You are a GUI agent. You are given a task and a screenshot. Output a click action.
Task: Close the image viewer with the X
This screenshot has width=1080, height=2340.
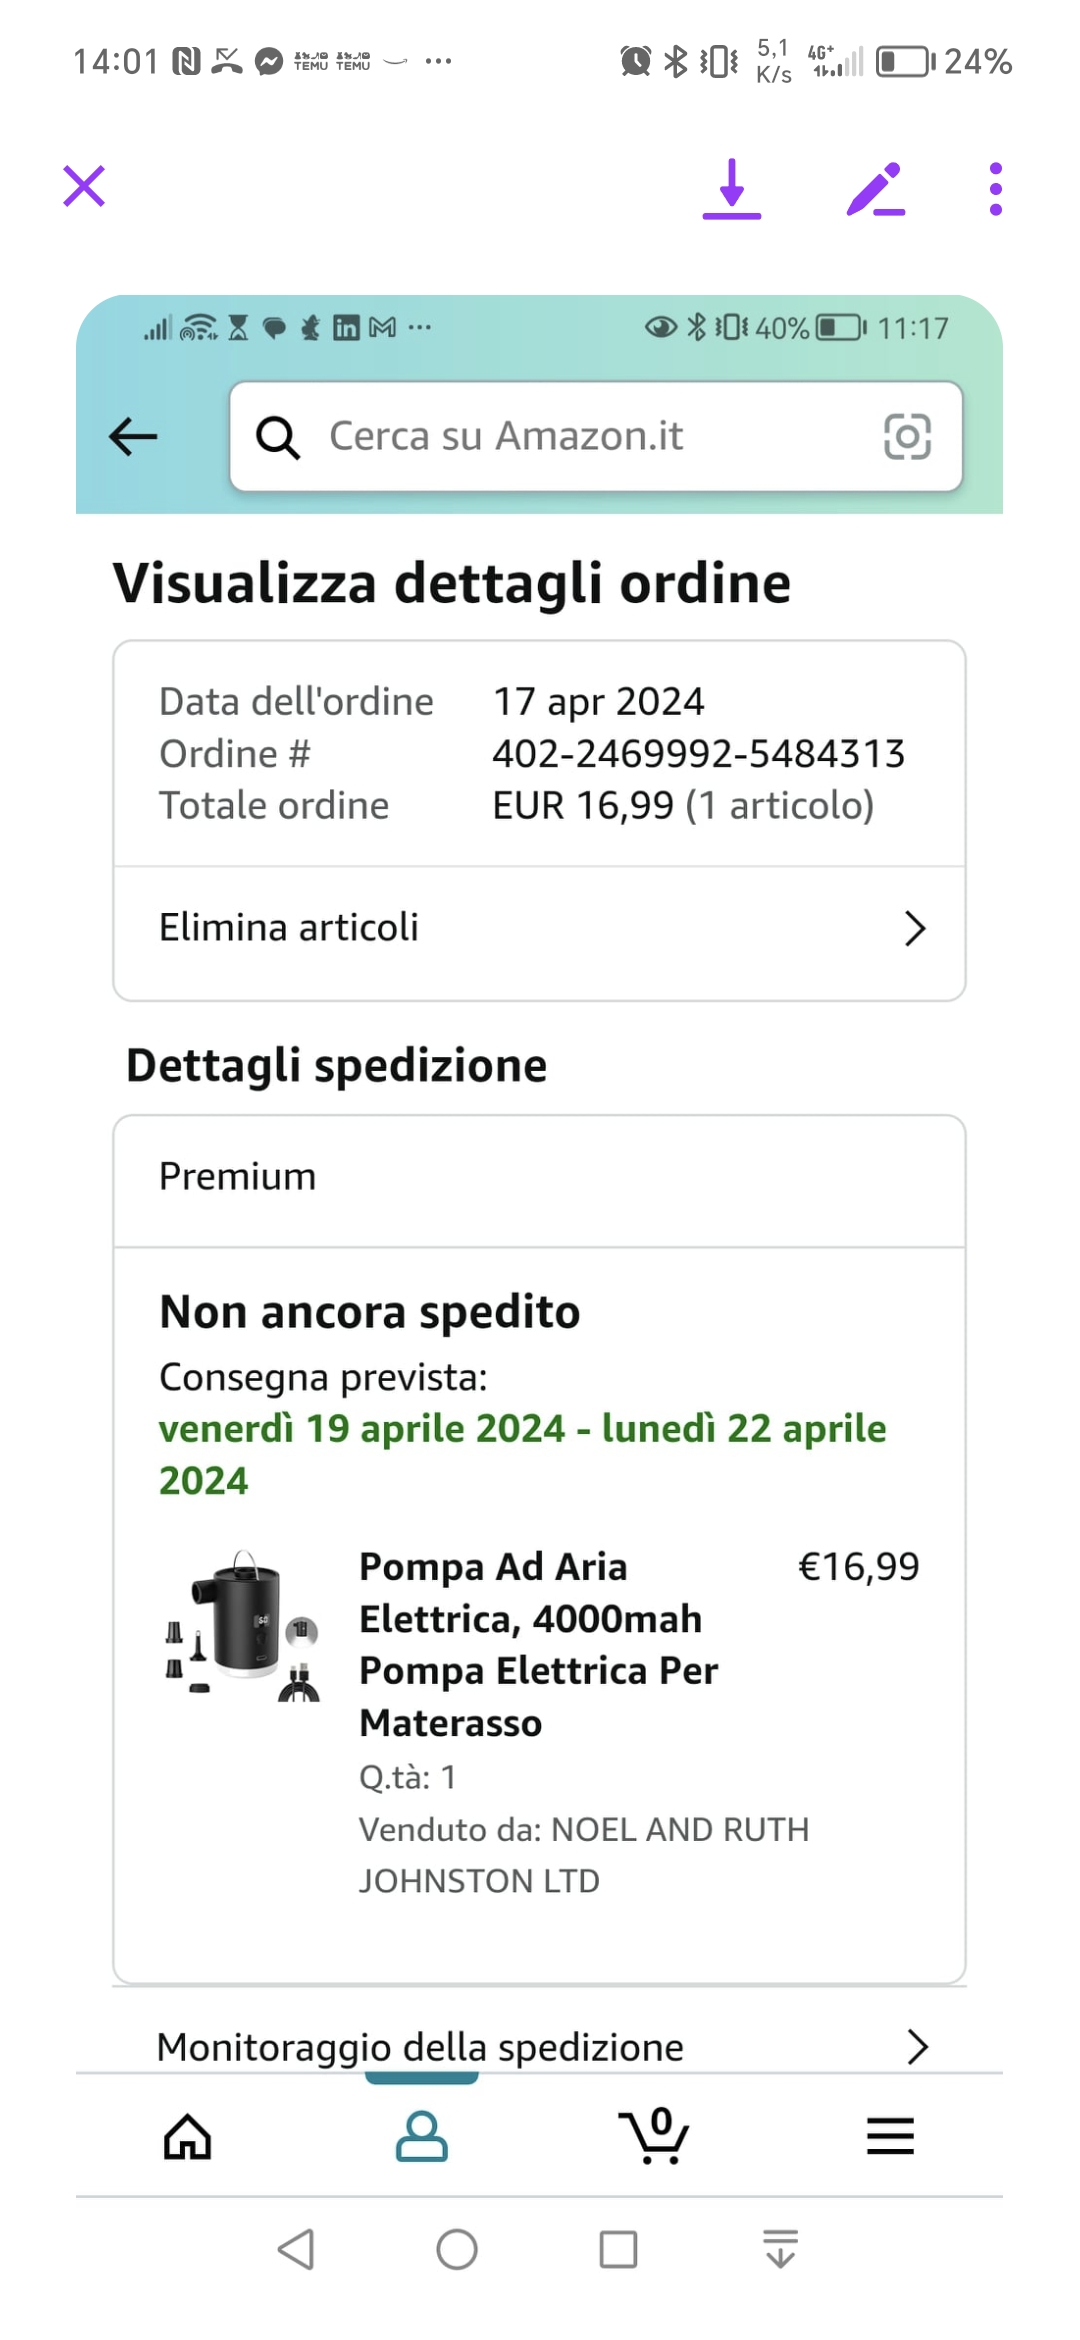[84, 186]
